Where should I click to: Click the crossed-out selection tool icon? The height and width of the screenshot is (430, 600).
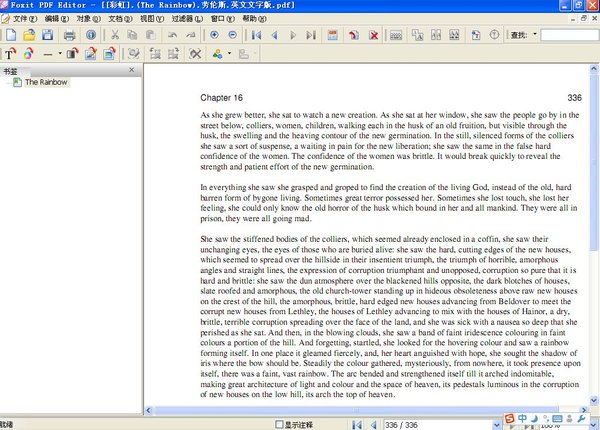(x=195, y=54)
